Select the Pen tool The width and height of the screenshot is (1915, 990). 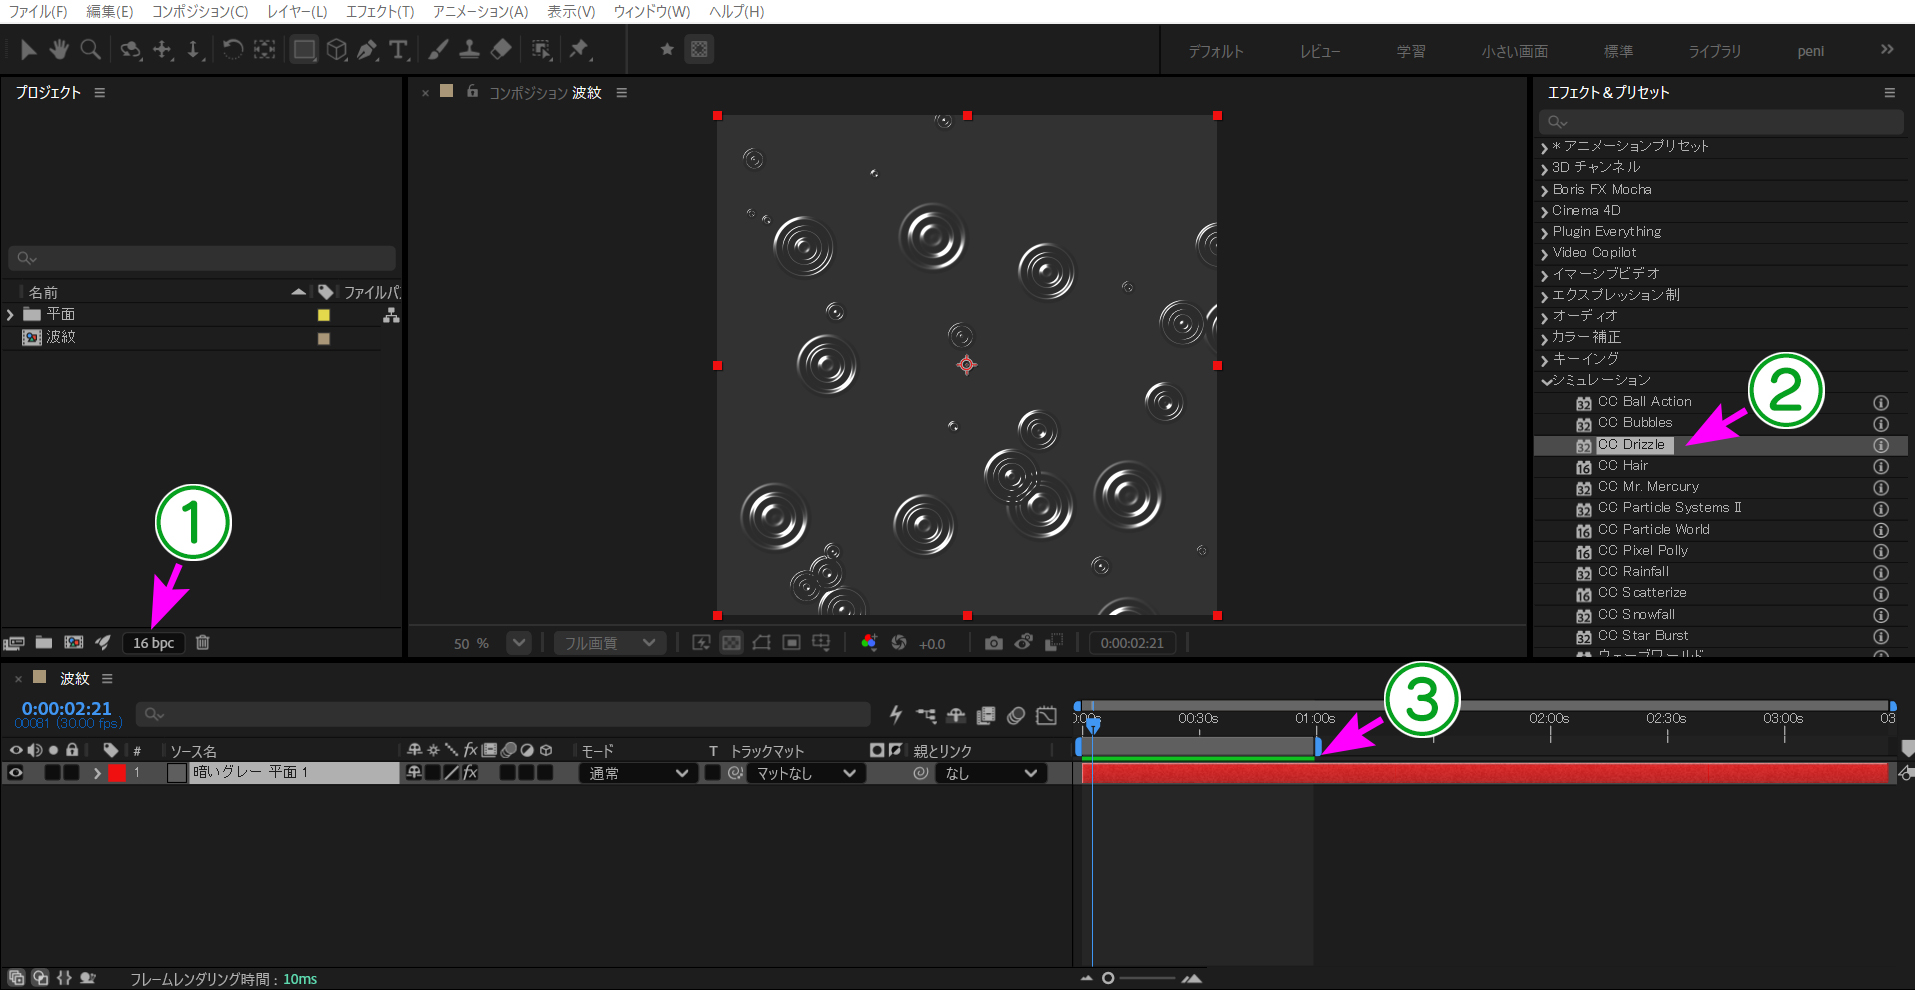[368, 49]
